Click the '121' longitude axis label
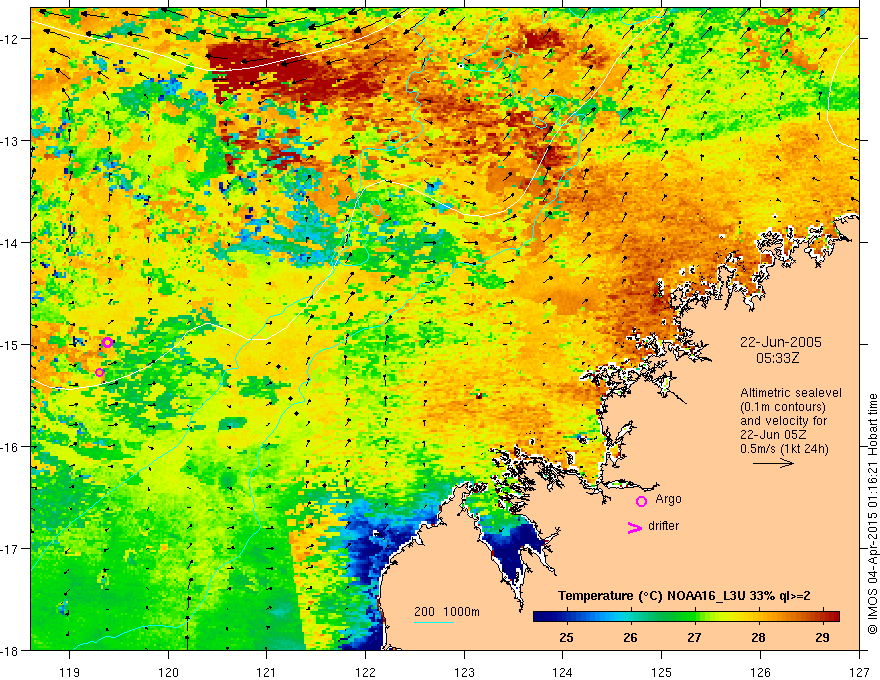Viewport: 880px width, 680px height. pyautogui.click(x=267, y=672)
